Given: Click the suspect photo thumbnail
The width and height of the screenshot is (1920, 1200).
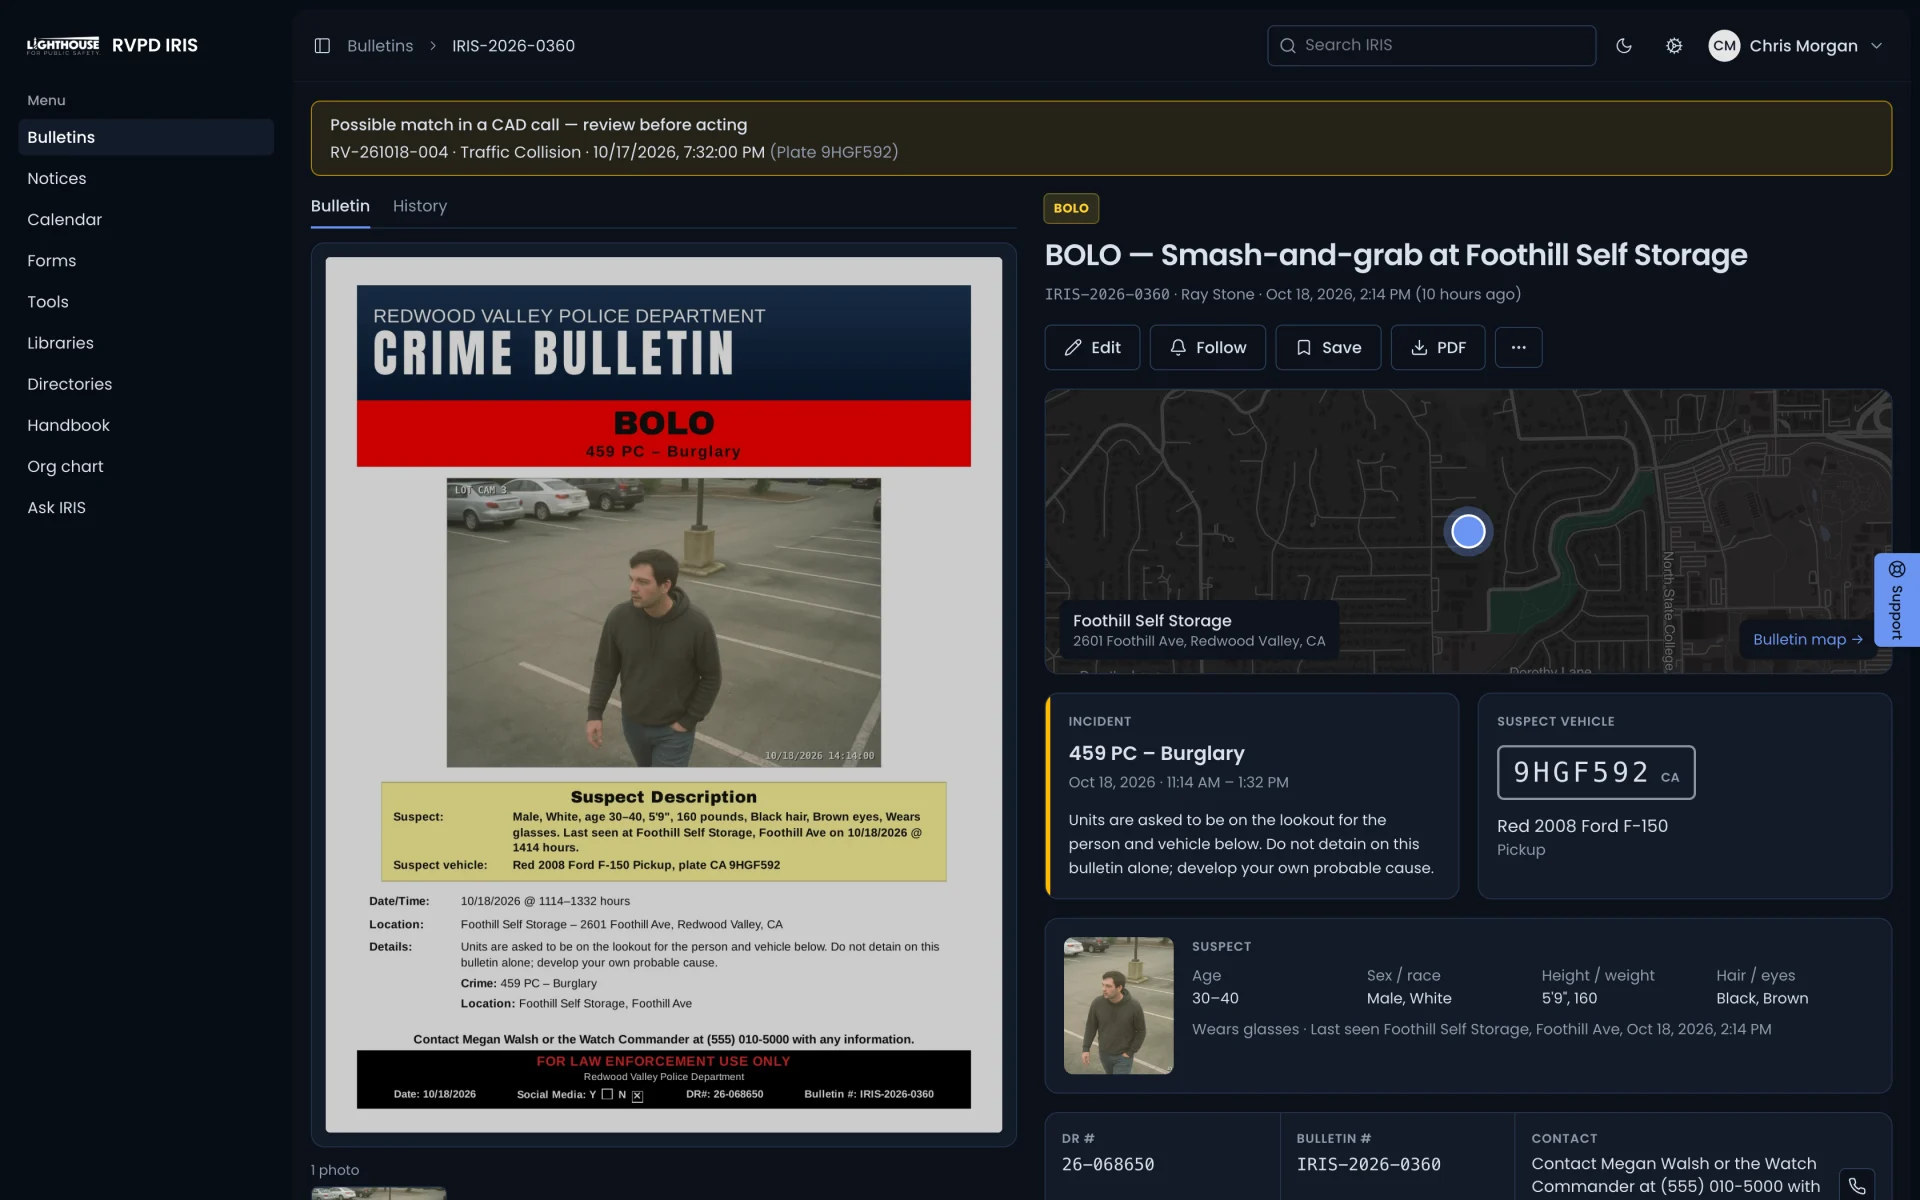Looking at the screenshot, I should tap(1118, 1006).
